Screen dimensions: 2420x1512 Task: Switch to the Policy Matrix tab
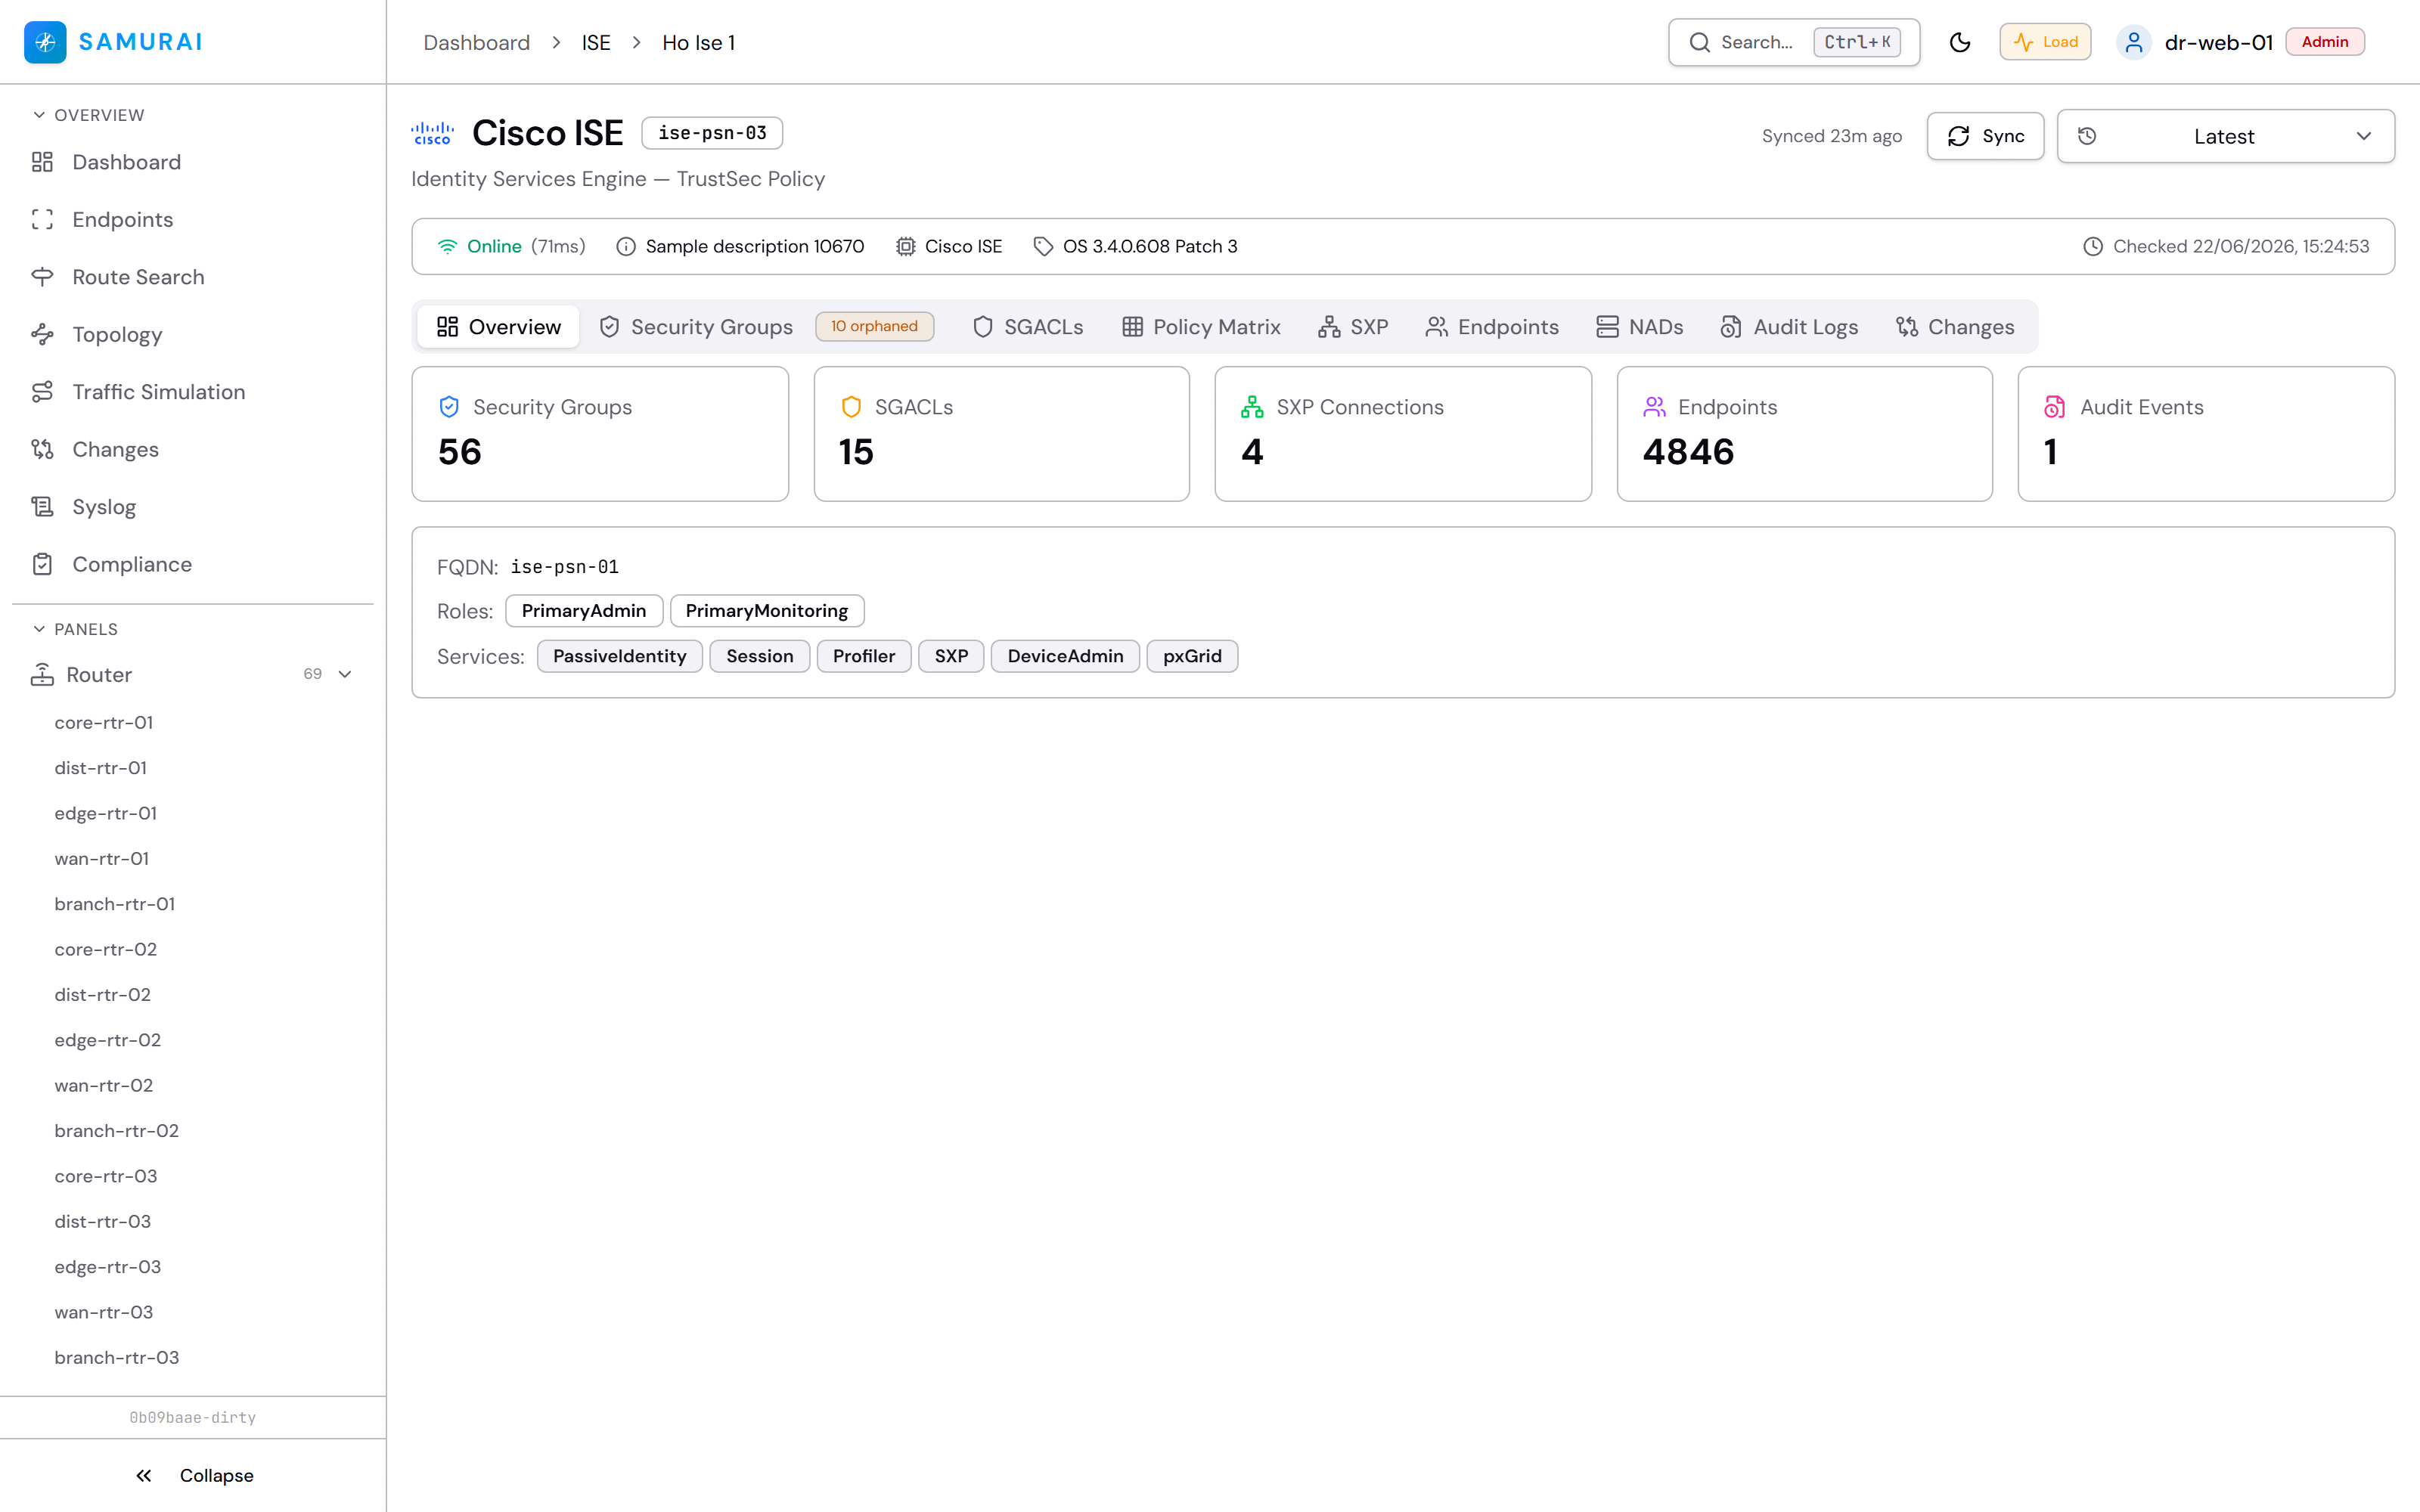pyautogui.click(x=1201, y=327)
